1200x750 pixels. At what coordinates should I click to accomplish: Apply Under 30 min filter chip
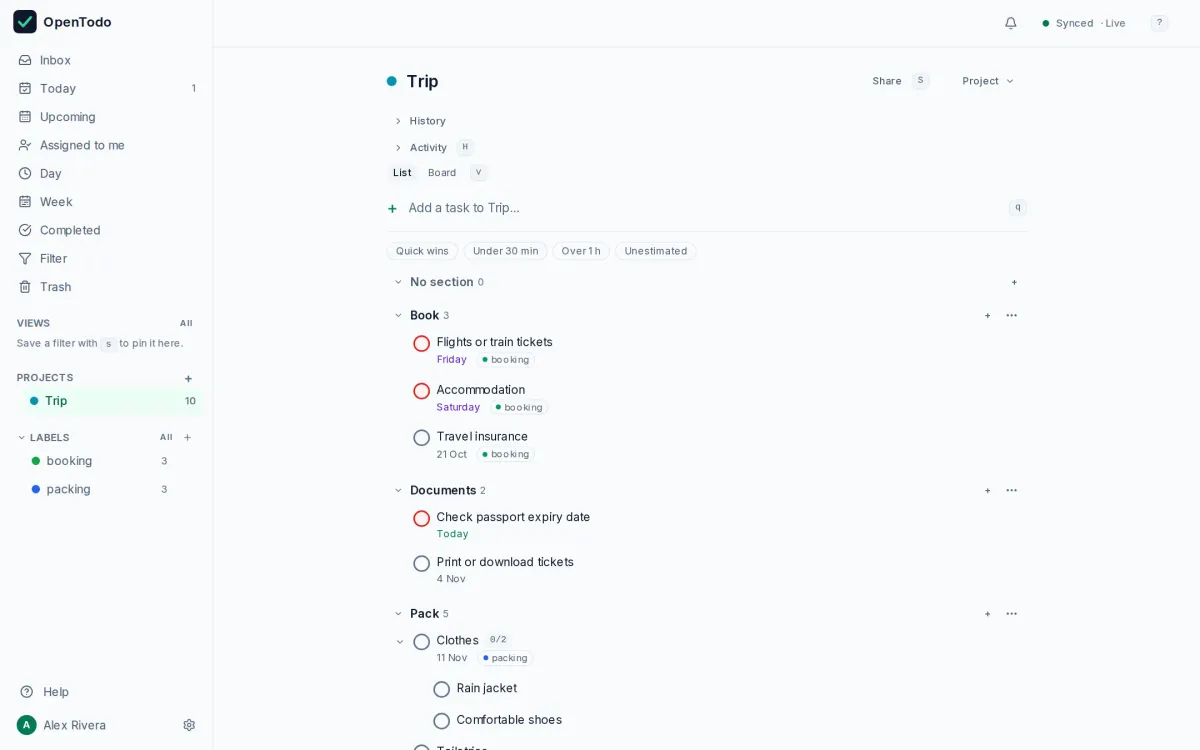(x=506, y=251)
